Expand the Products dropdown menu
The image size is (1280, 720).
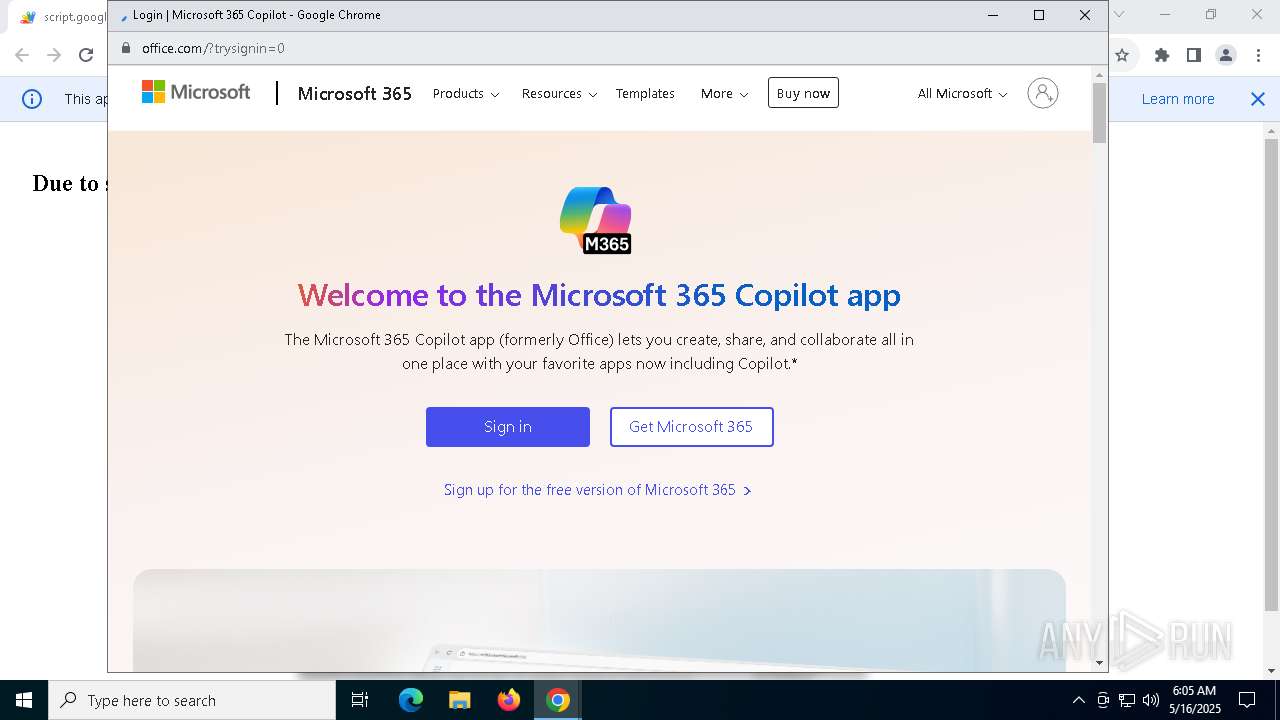(x=466, y=93)
